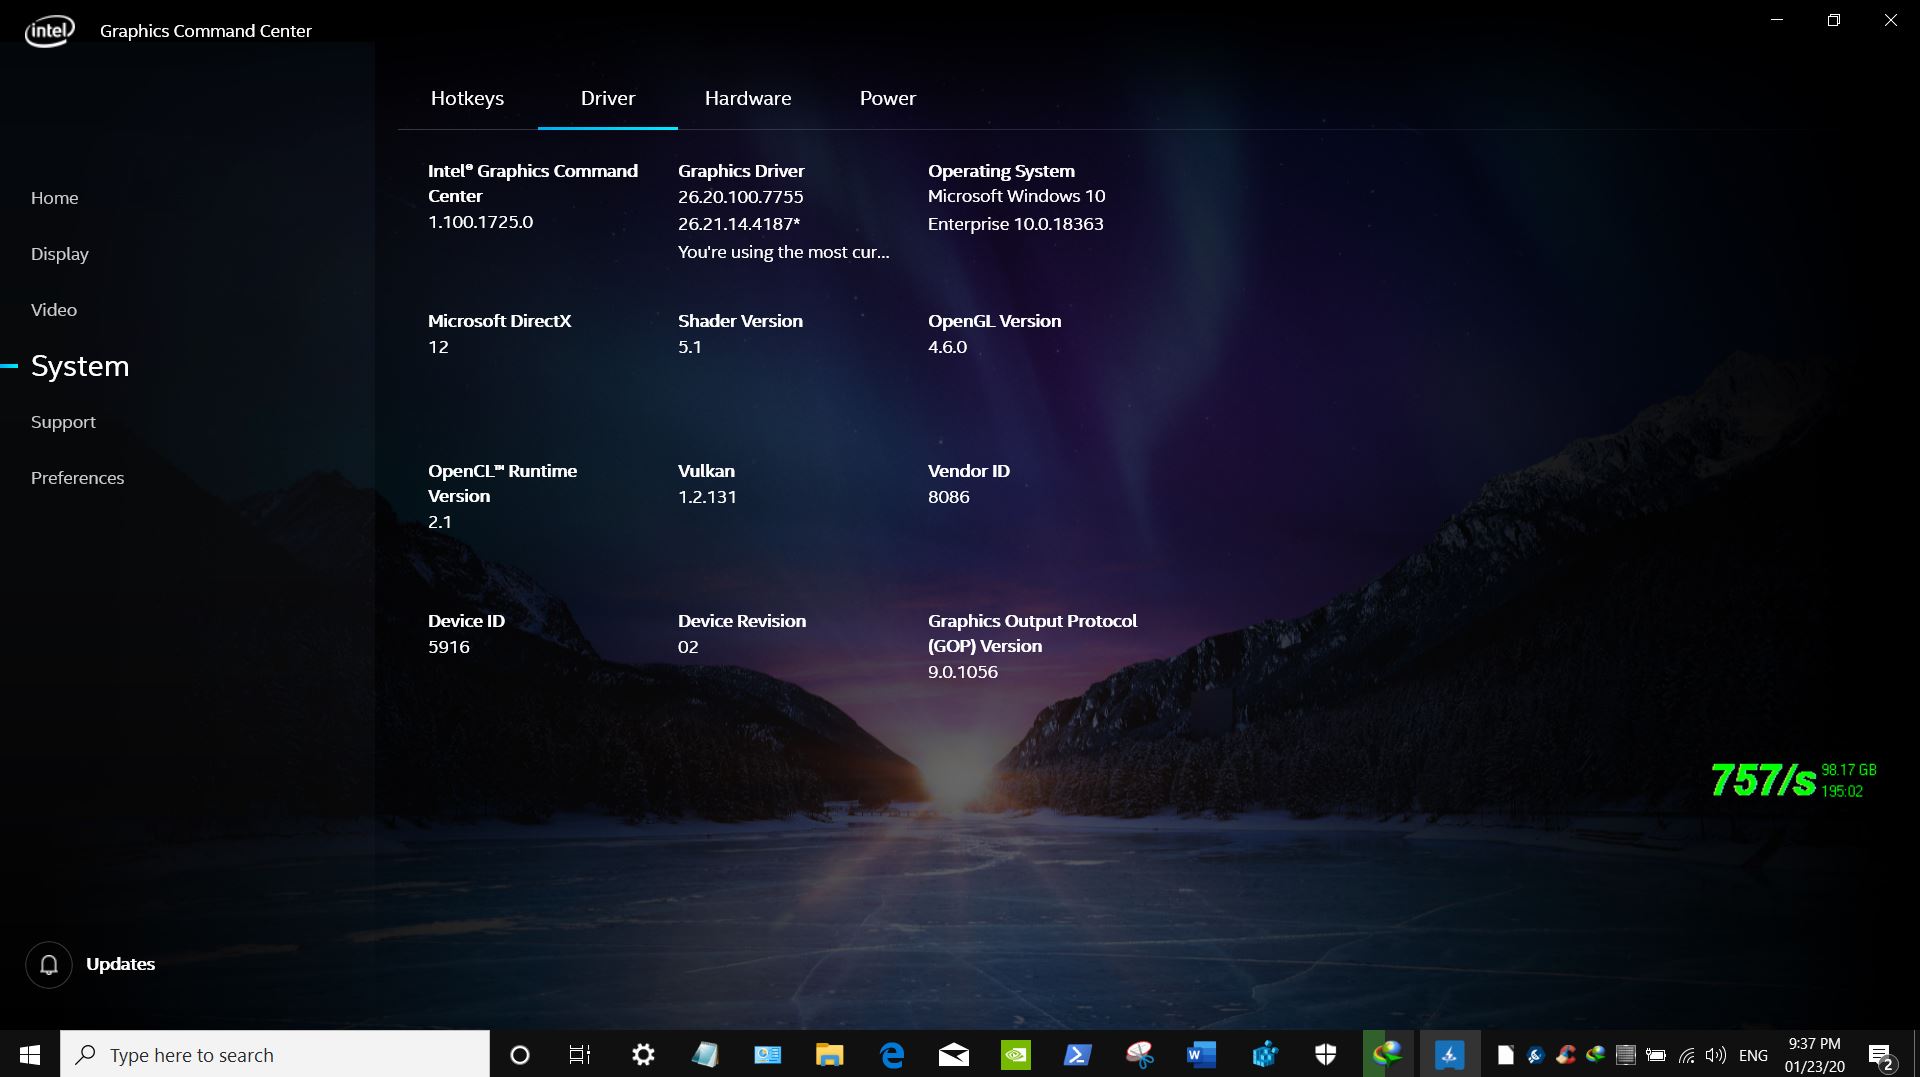Image resolution: width=1920 pixels, height=1077 pixels.
Task: Switch to the Hotkeys tab
Action: 467,98
